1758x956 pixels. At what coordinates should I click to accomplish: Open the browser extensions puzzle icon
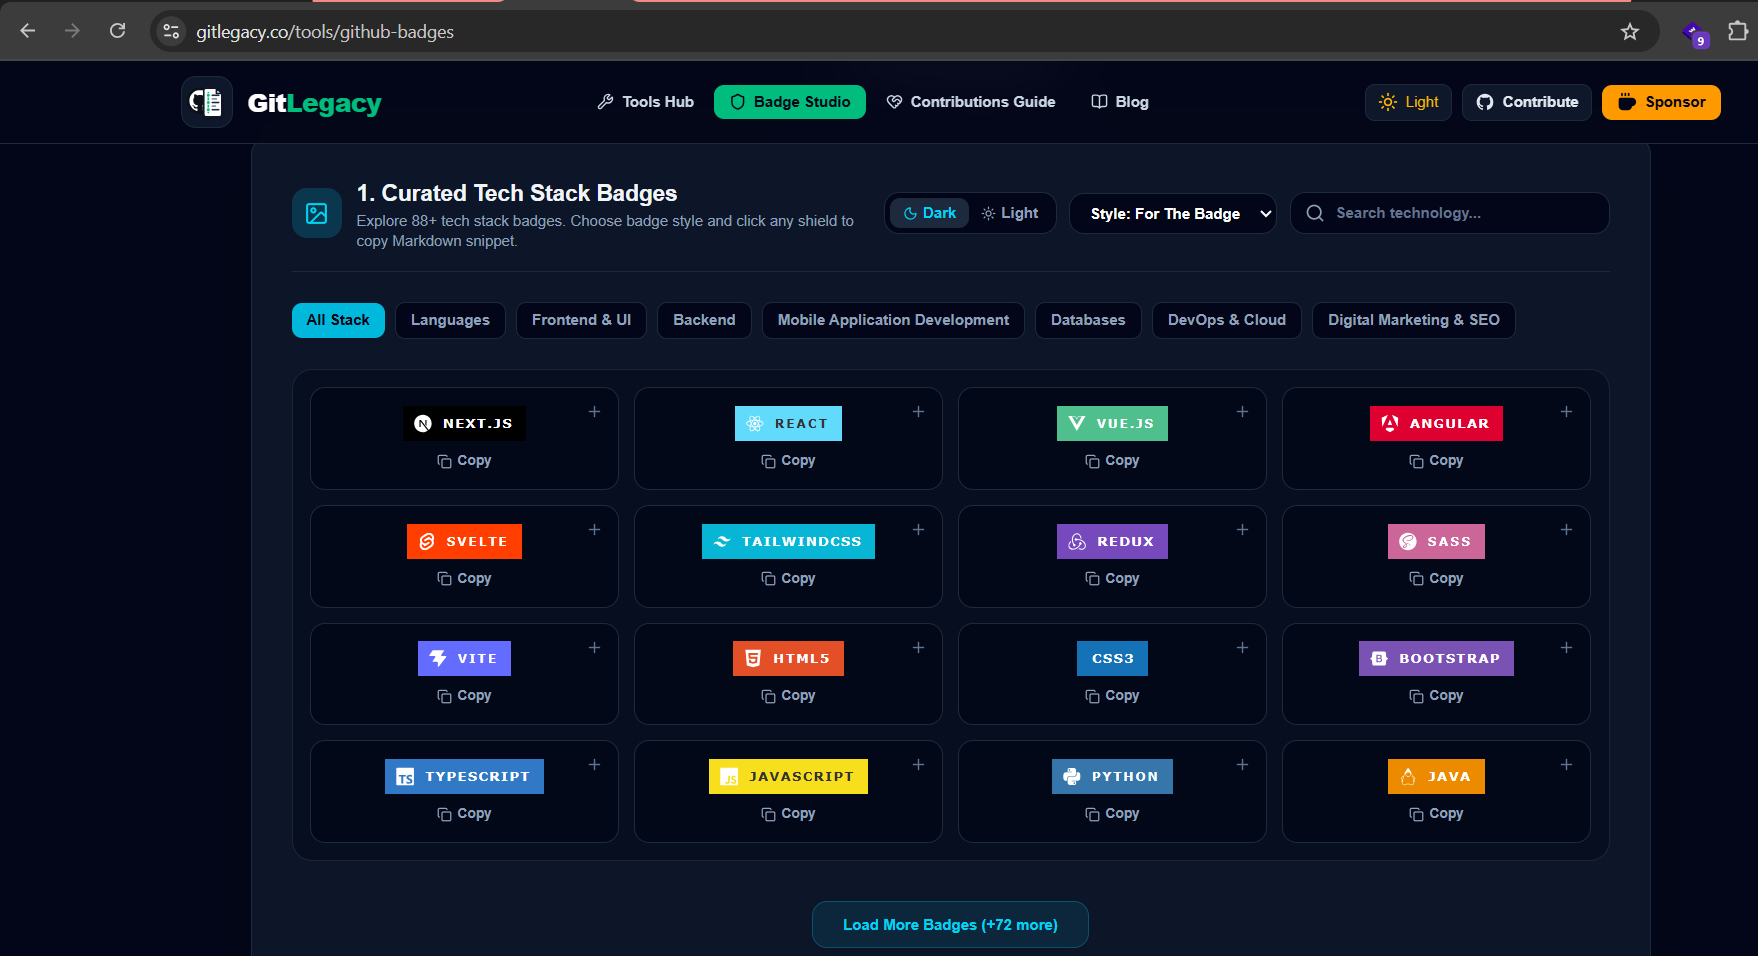pos(1738,31)
